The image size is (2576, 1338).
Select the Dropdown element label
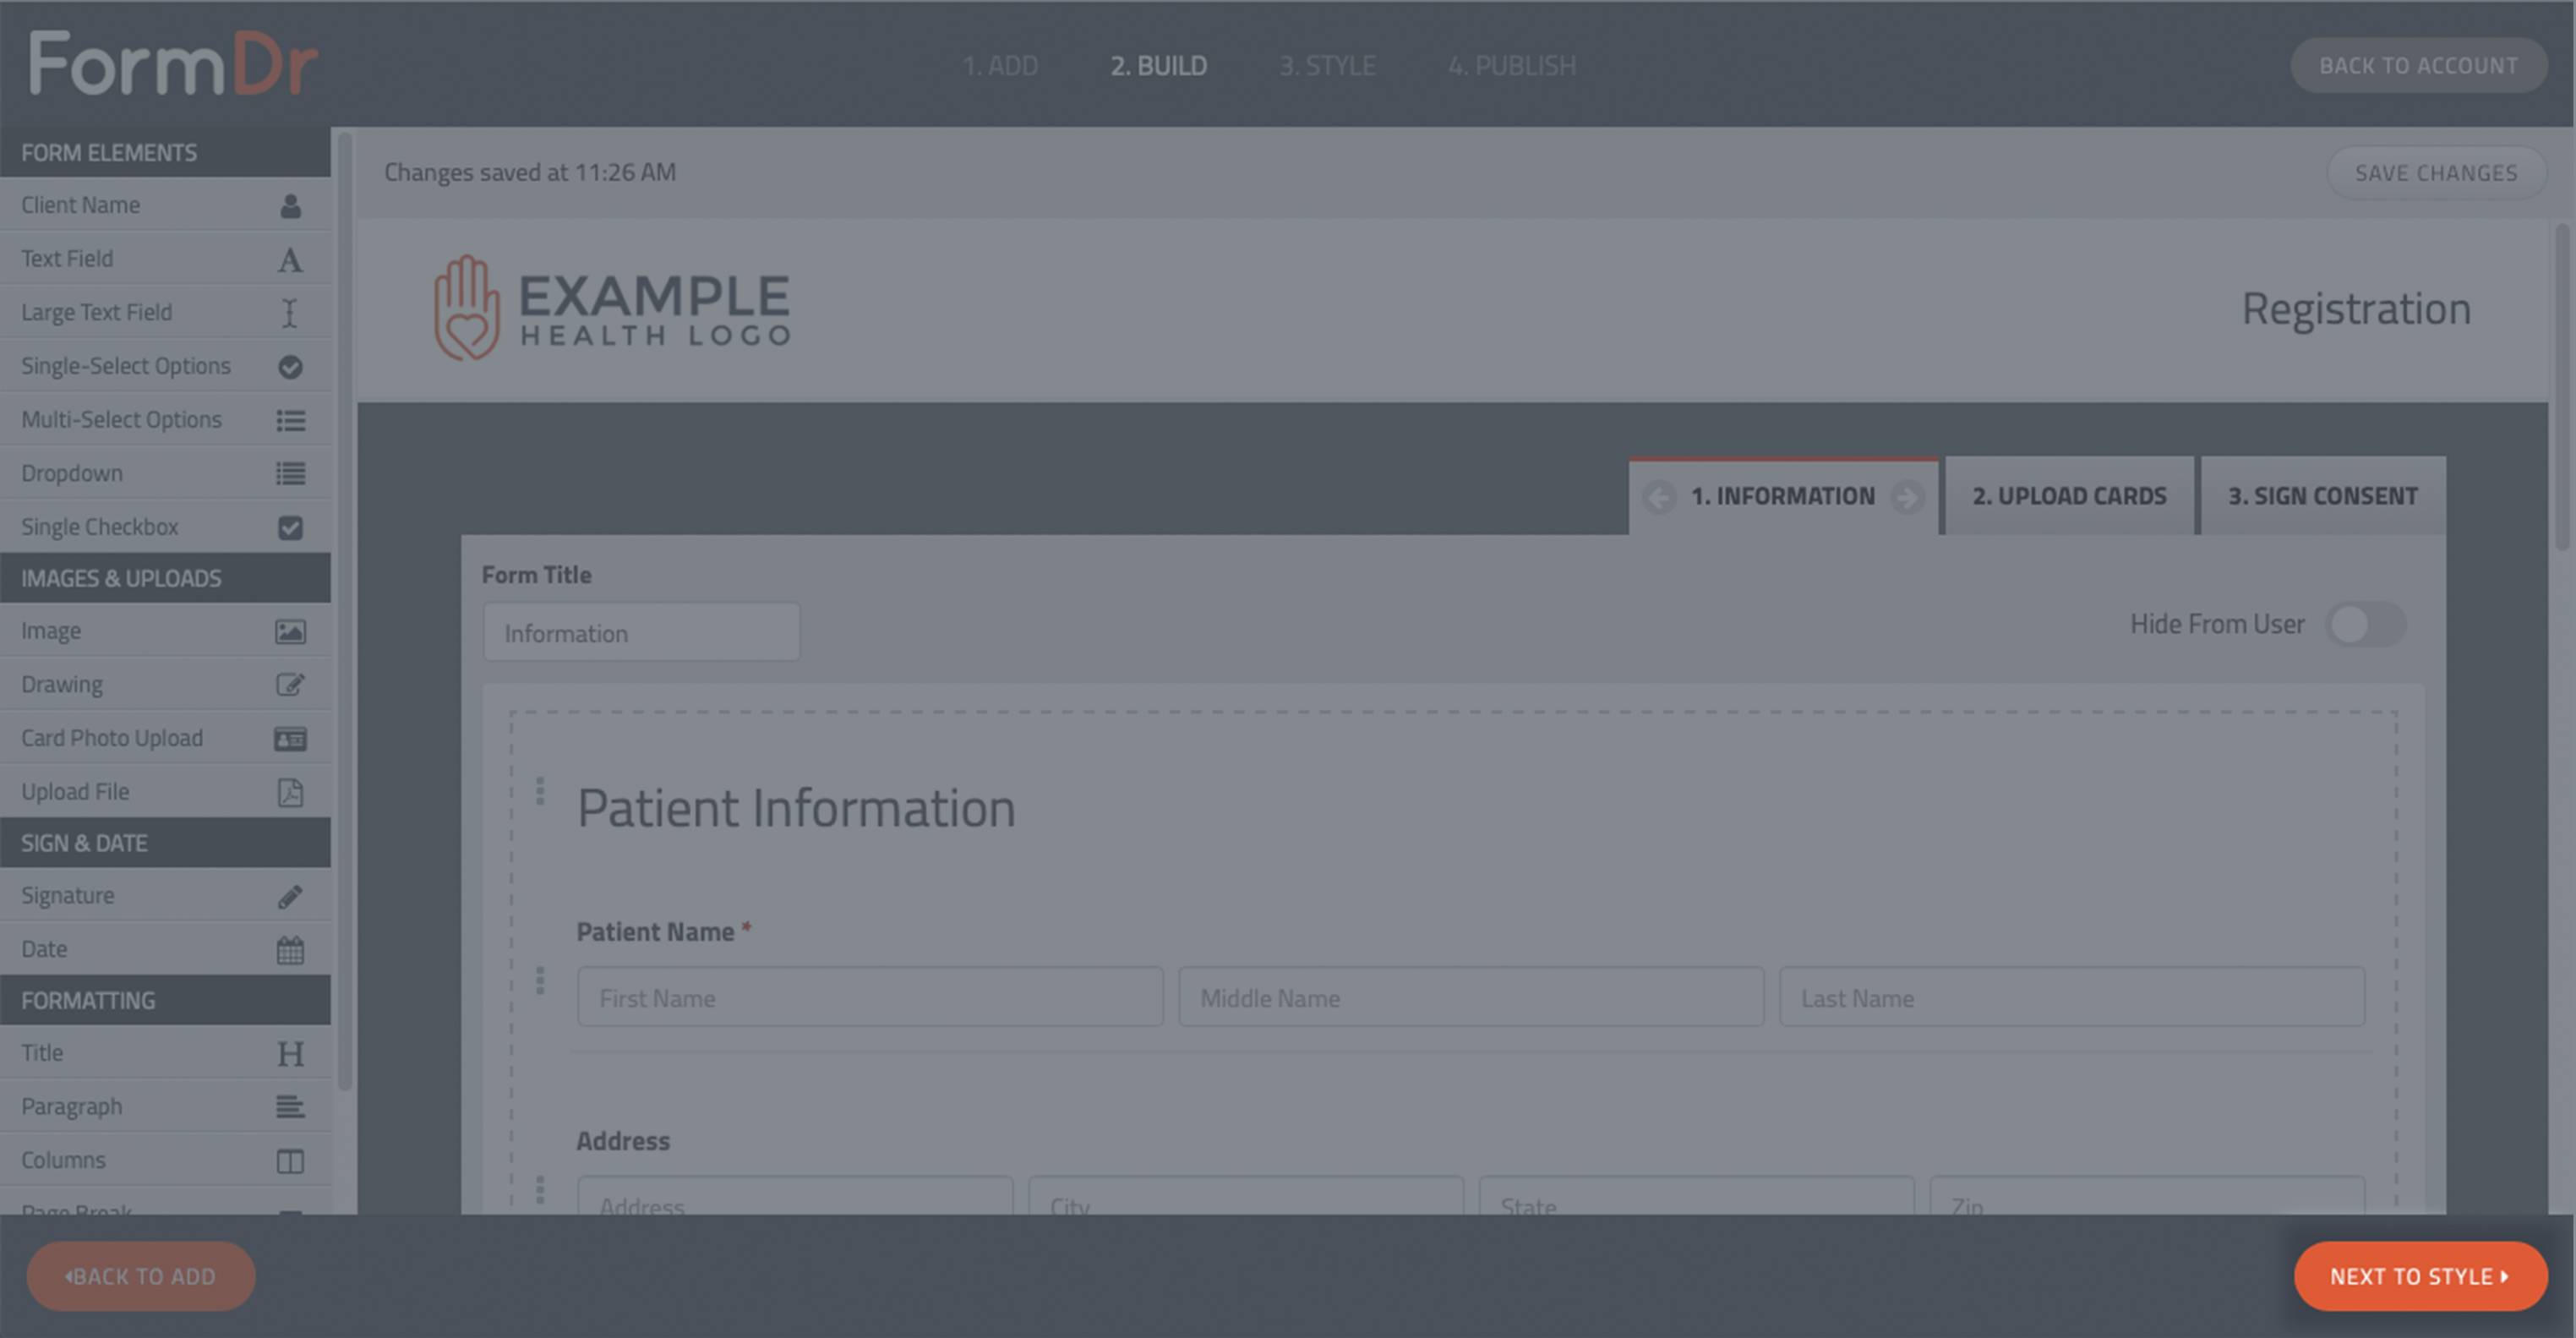pyautogui.click(x=72, y=473)
